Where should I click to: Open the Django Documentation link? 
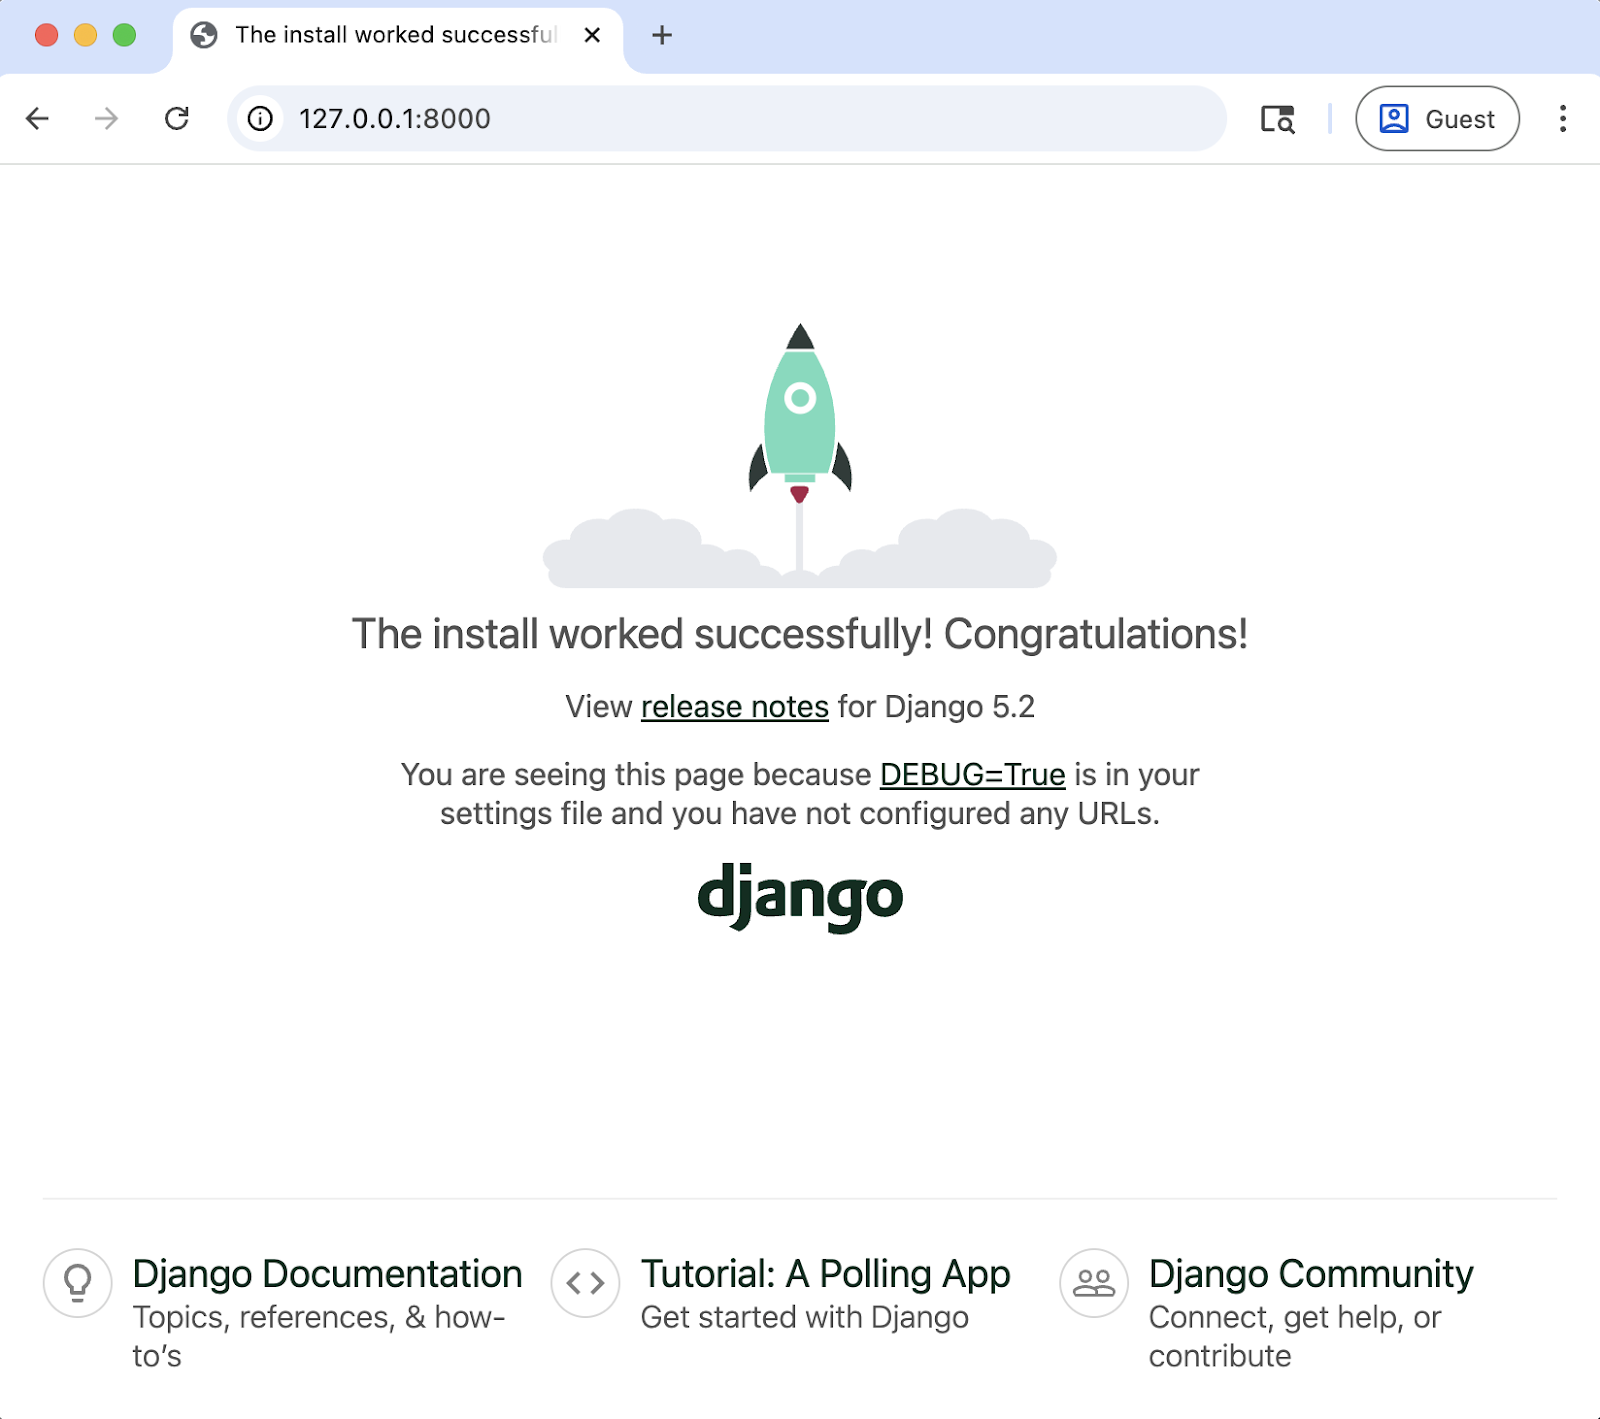327,1274
